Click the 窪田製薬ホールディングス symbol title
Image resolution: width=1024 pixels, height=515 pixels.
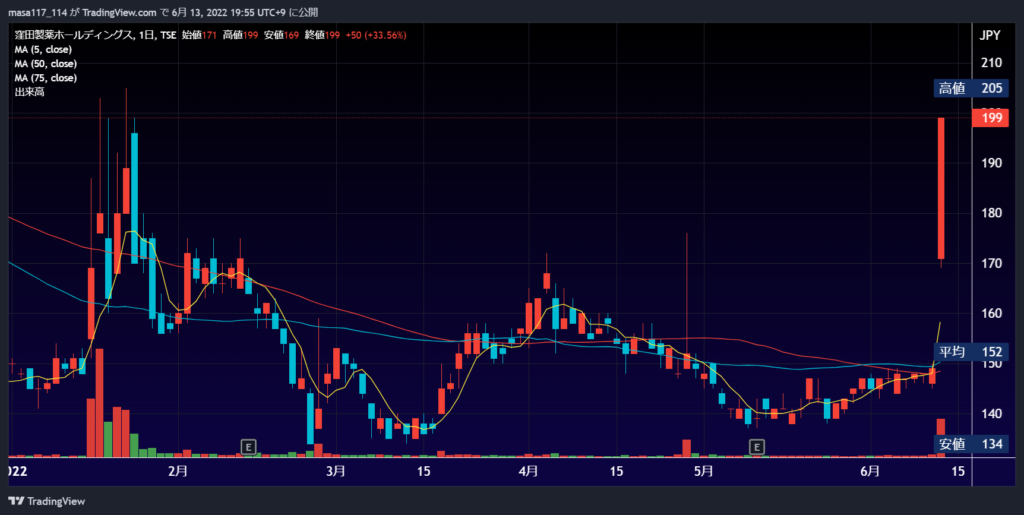coord(73,36)
